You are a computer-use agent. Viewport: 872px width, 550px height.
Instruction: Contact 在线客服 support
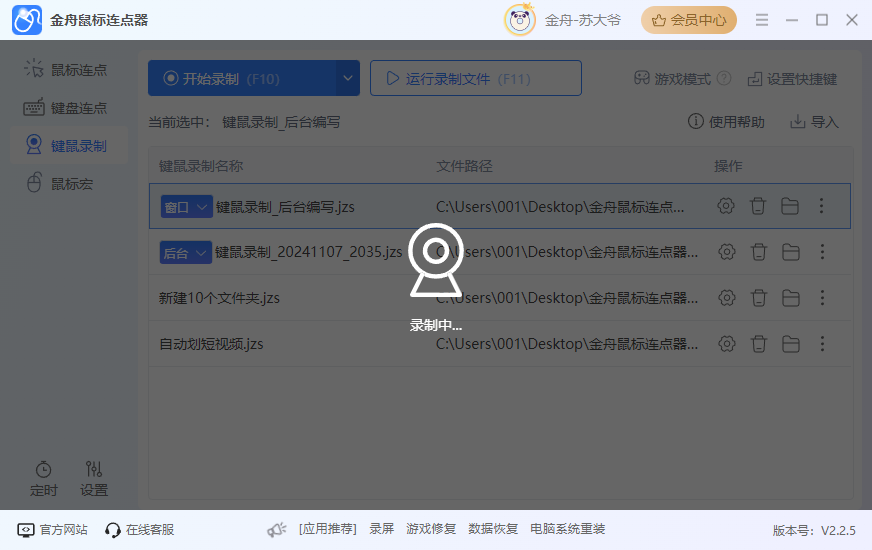point(140,529)
